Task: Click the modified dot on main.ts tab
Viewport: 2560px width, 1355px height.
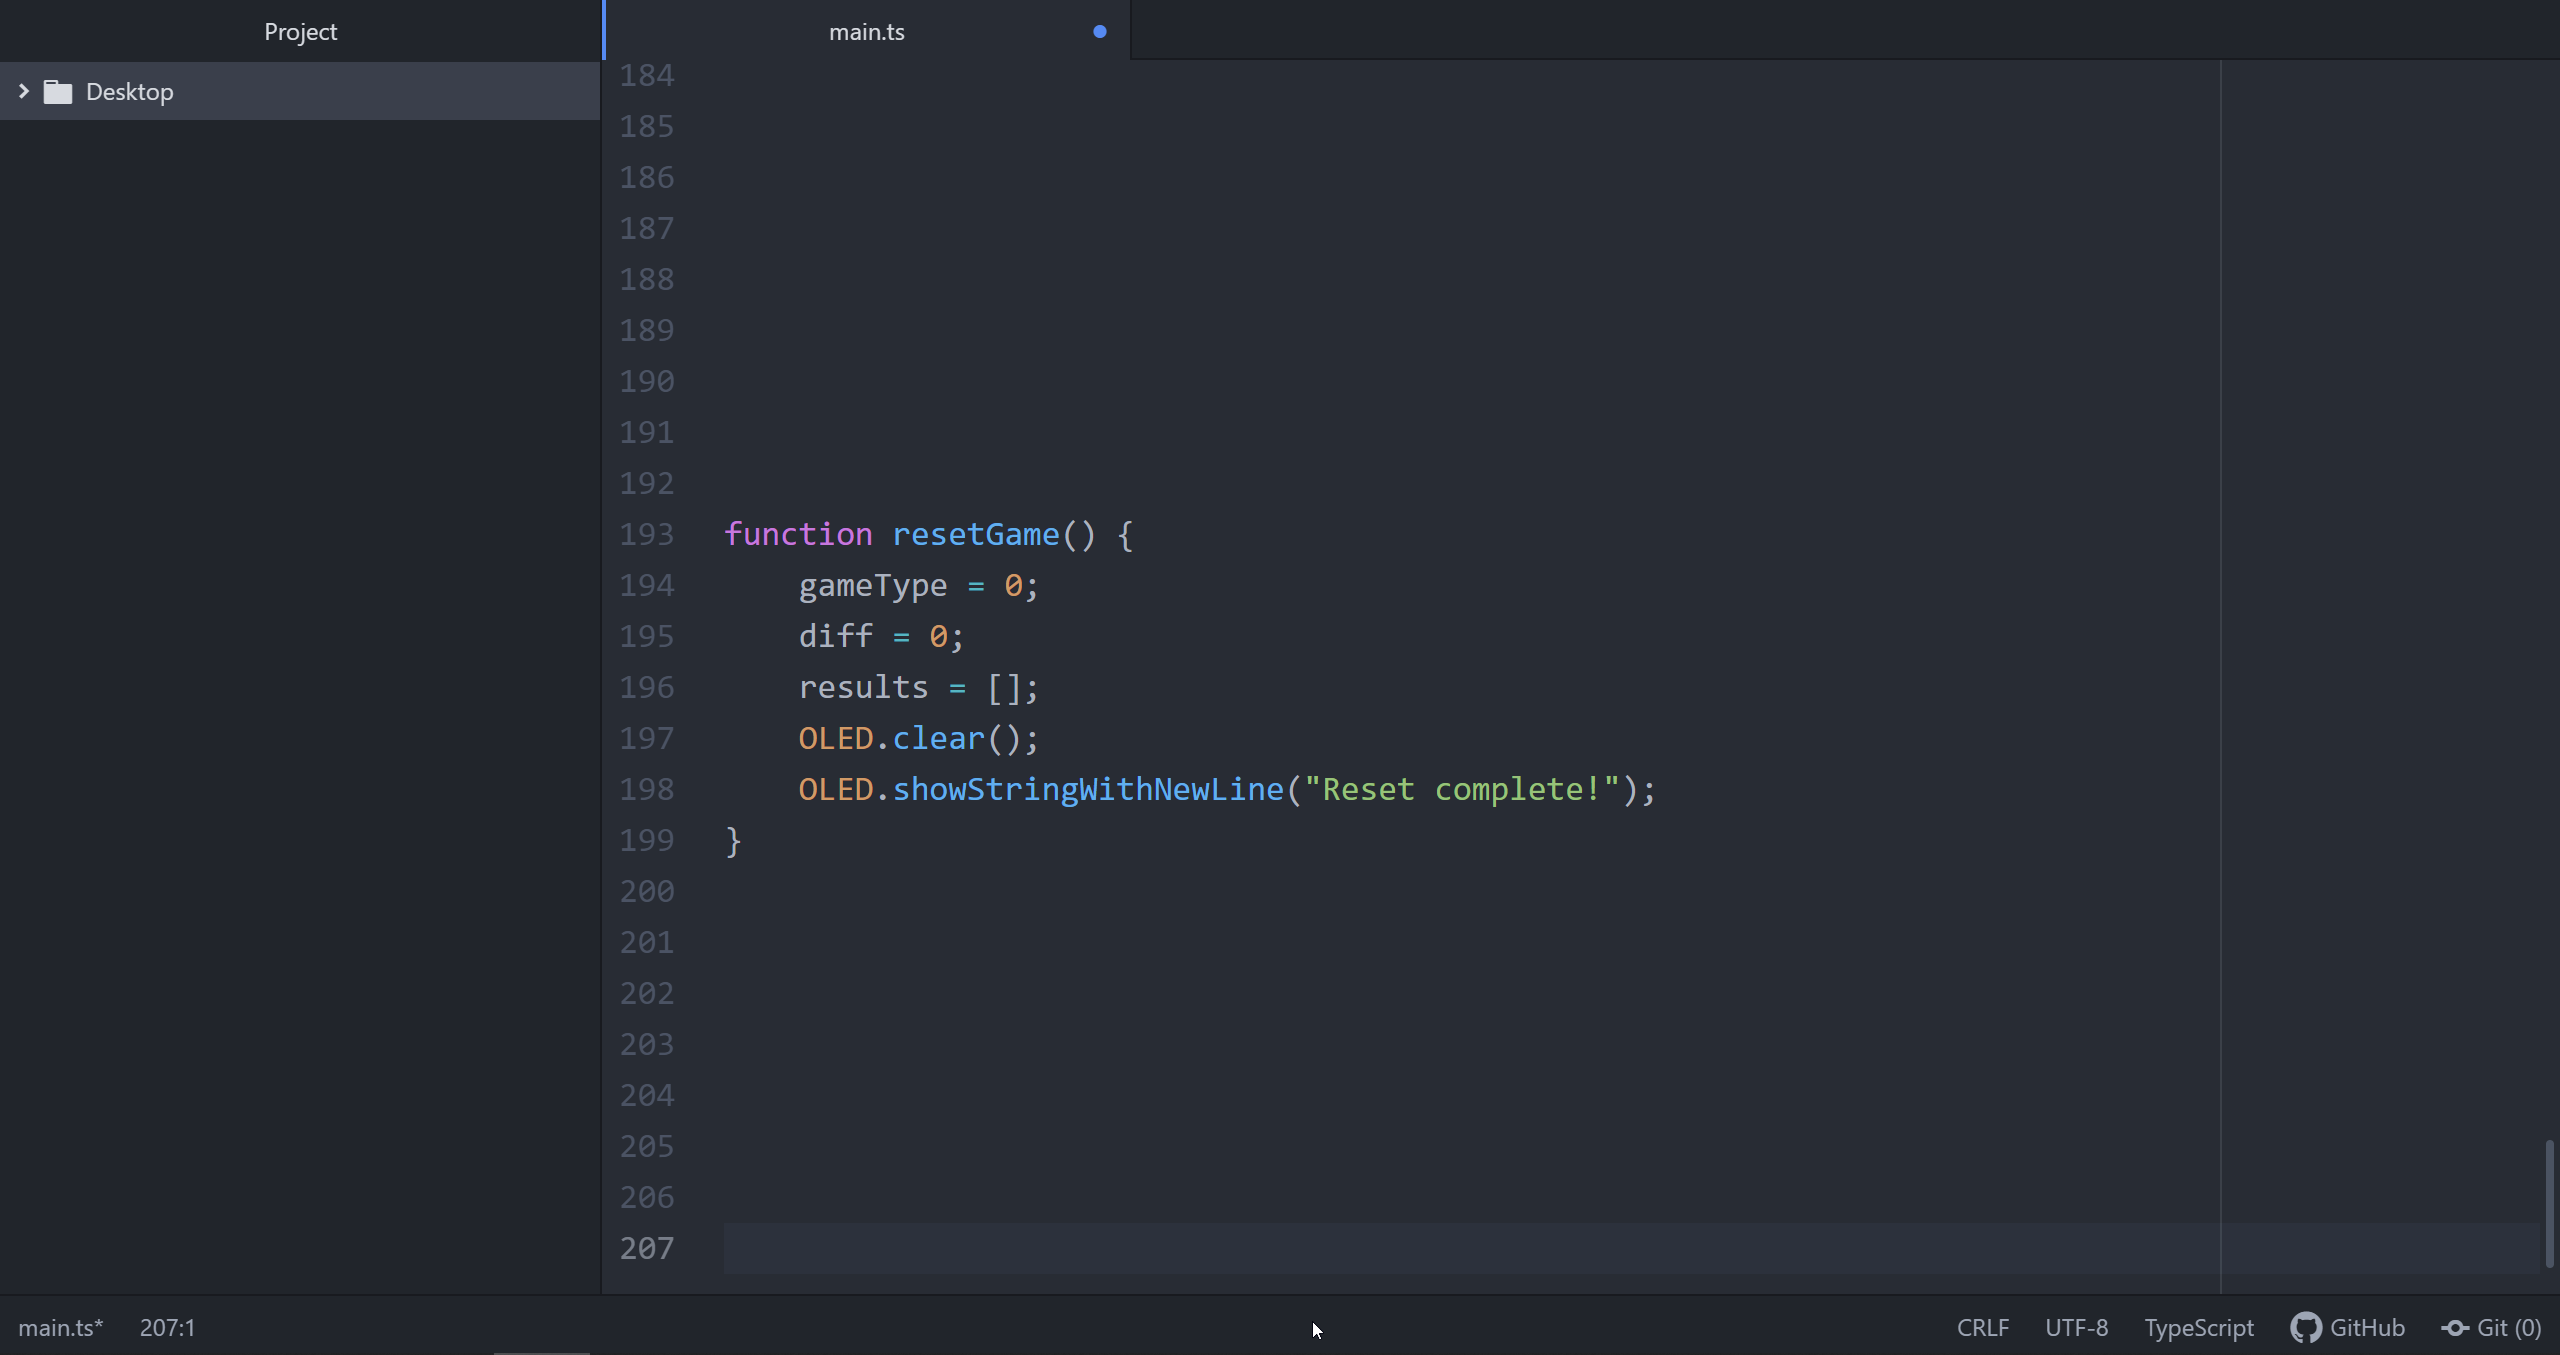Action: click(x=1099, y=32)
